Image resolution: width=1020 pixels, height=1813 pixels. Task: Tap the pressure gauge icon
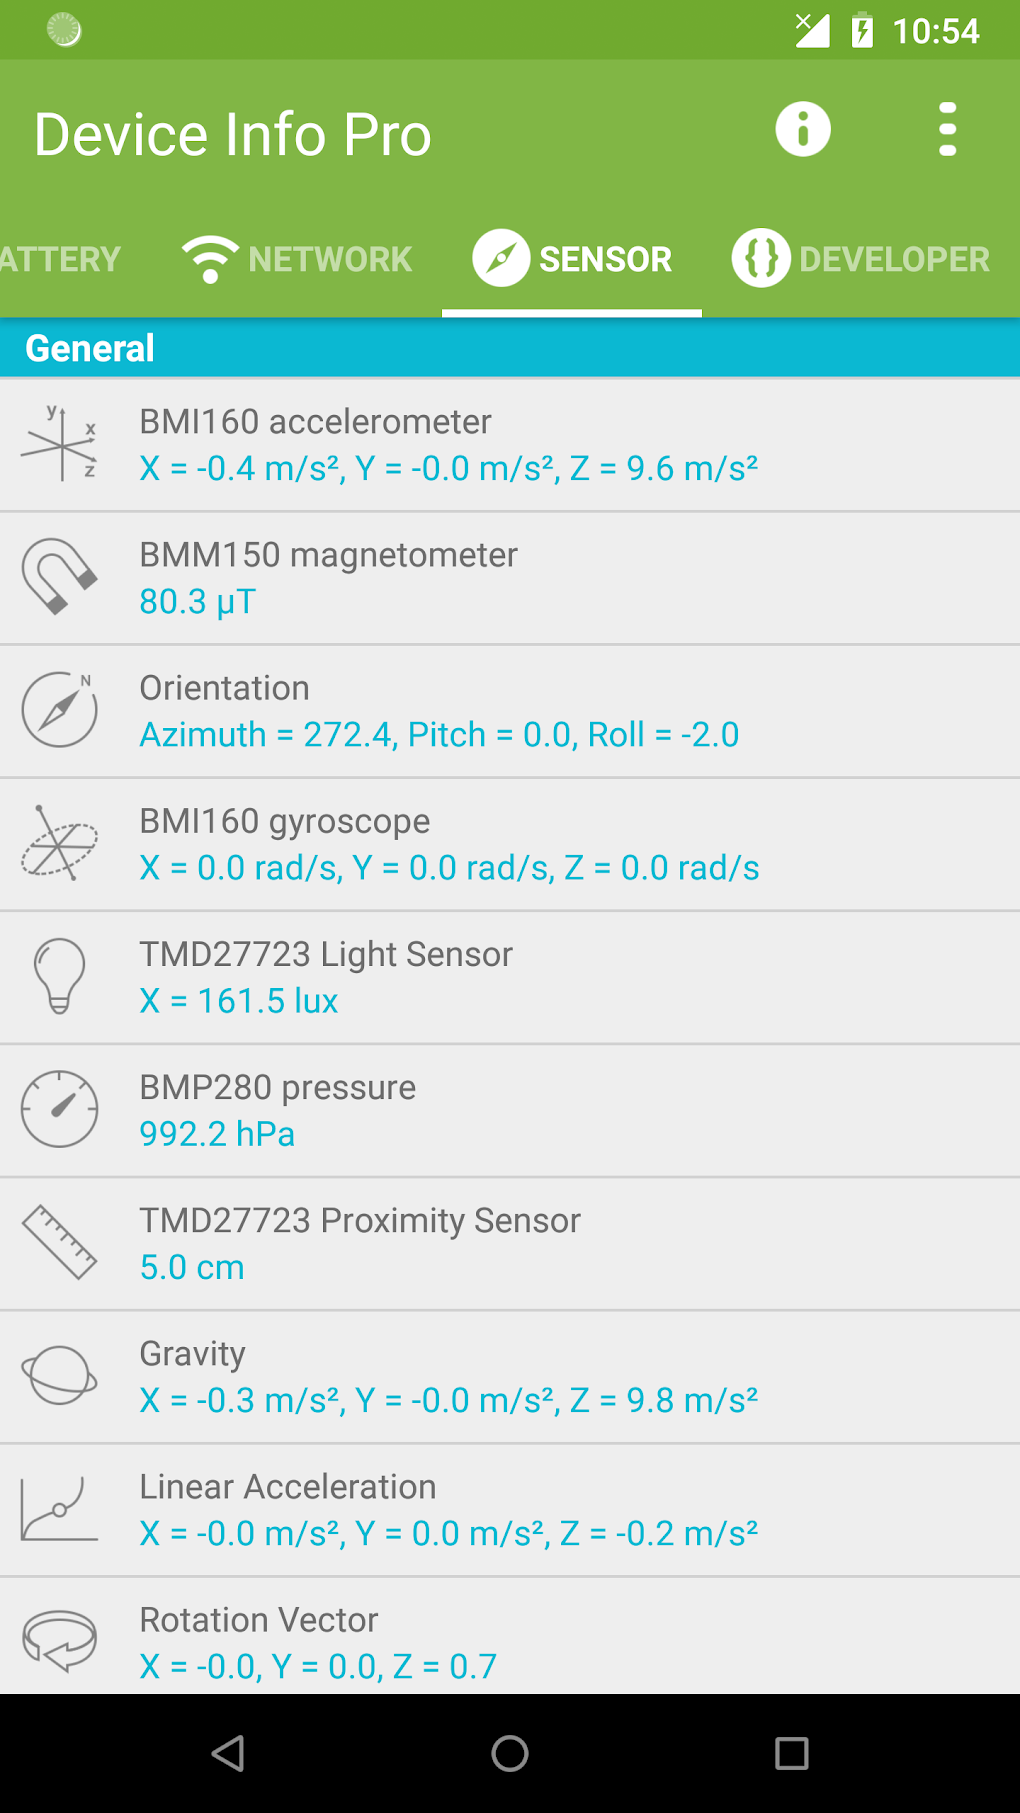60,1110
